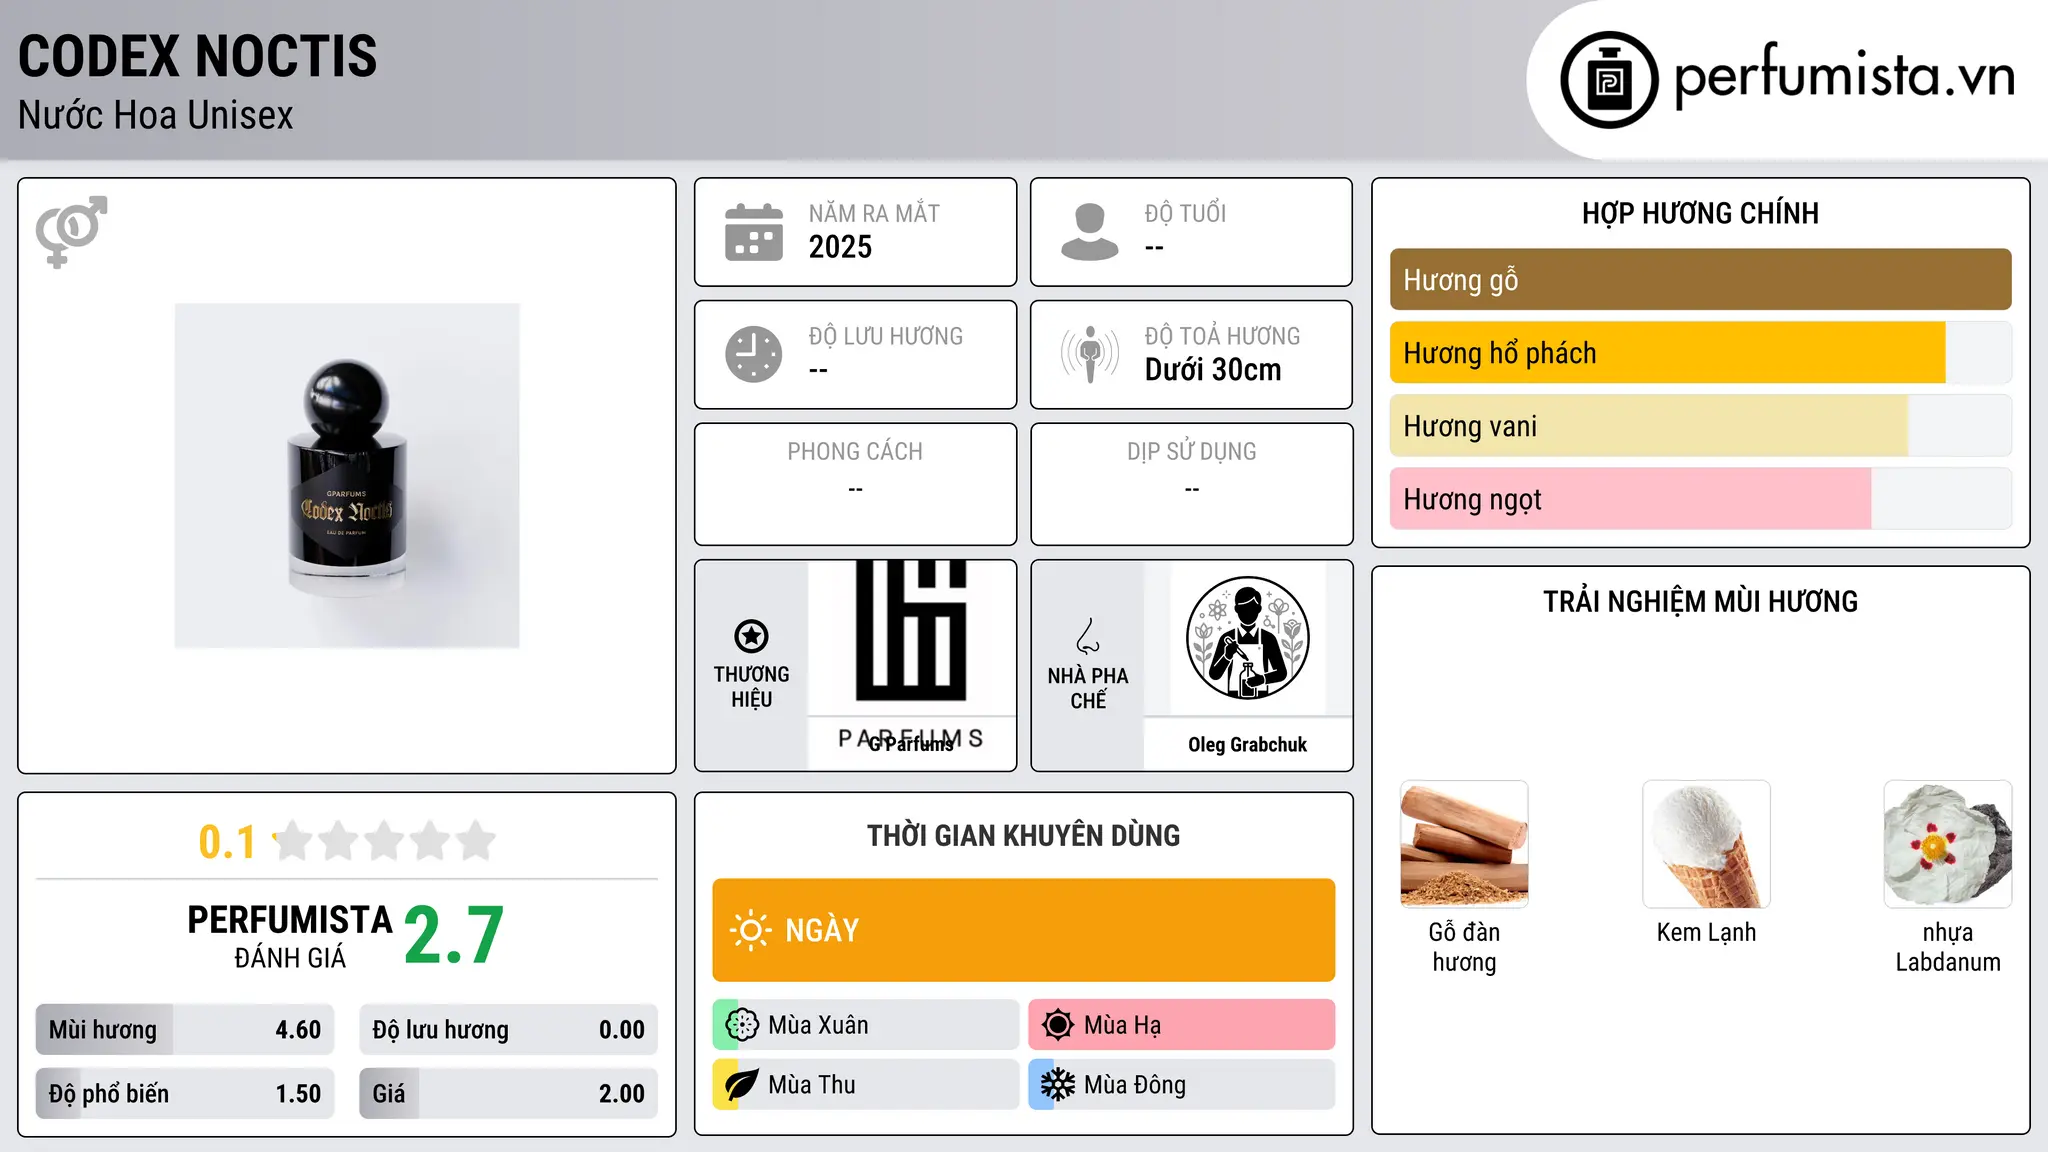Click the Hợp hương chính heading
The image size is (2048, 1152).
(1700, 214)
